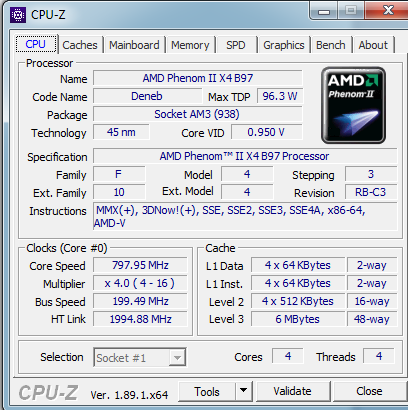The image size is (408, 412).
Task: View the About tab
Action: [x=373, y=45]
